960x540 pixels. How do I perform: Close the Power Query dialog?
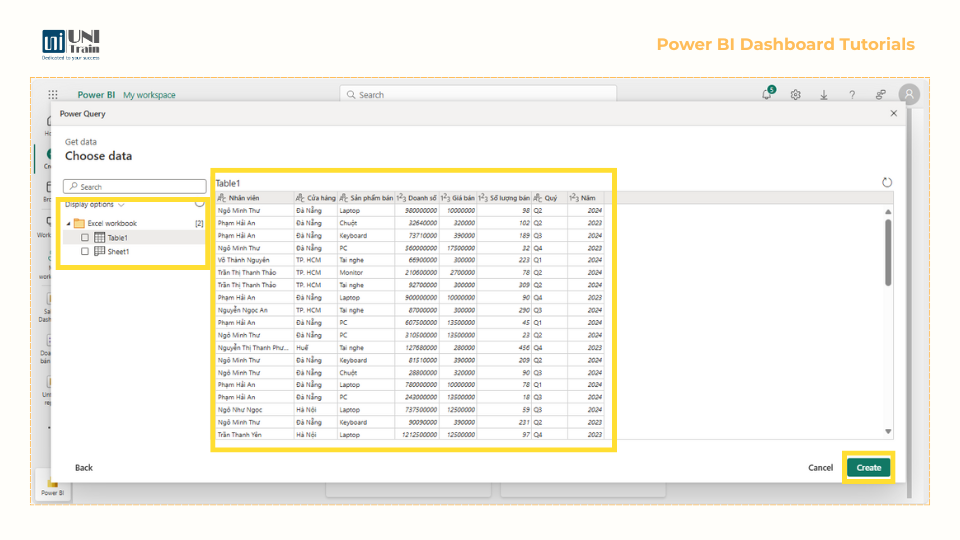894,113
